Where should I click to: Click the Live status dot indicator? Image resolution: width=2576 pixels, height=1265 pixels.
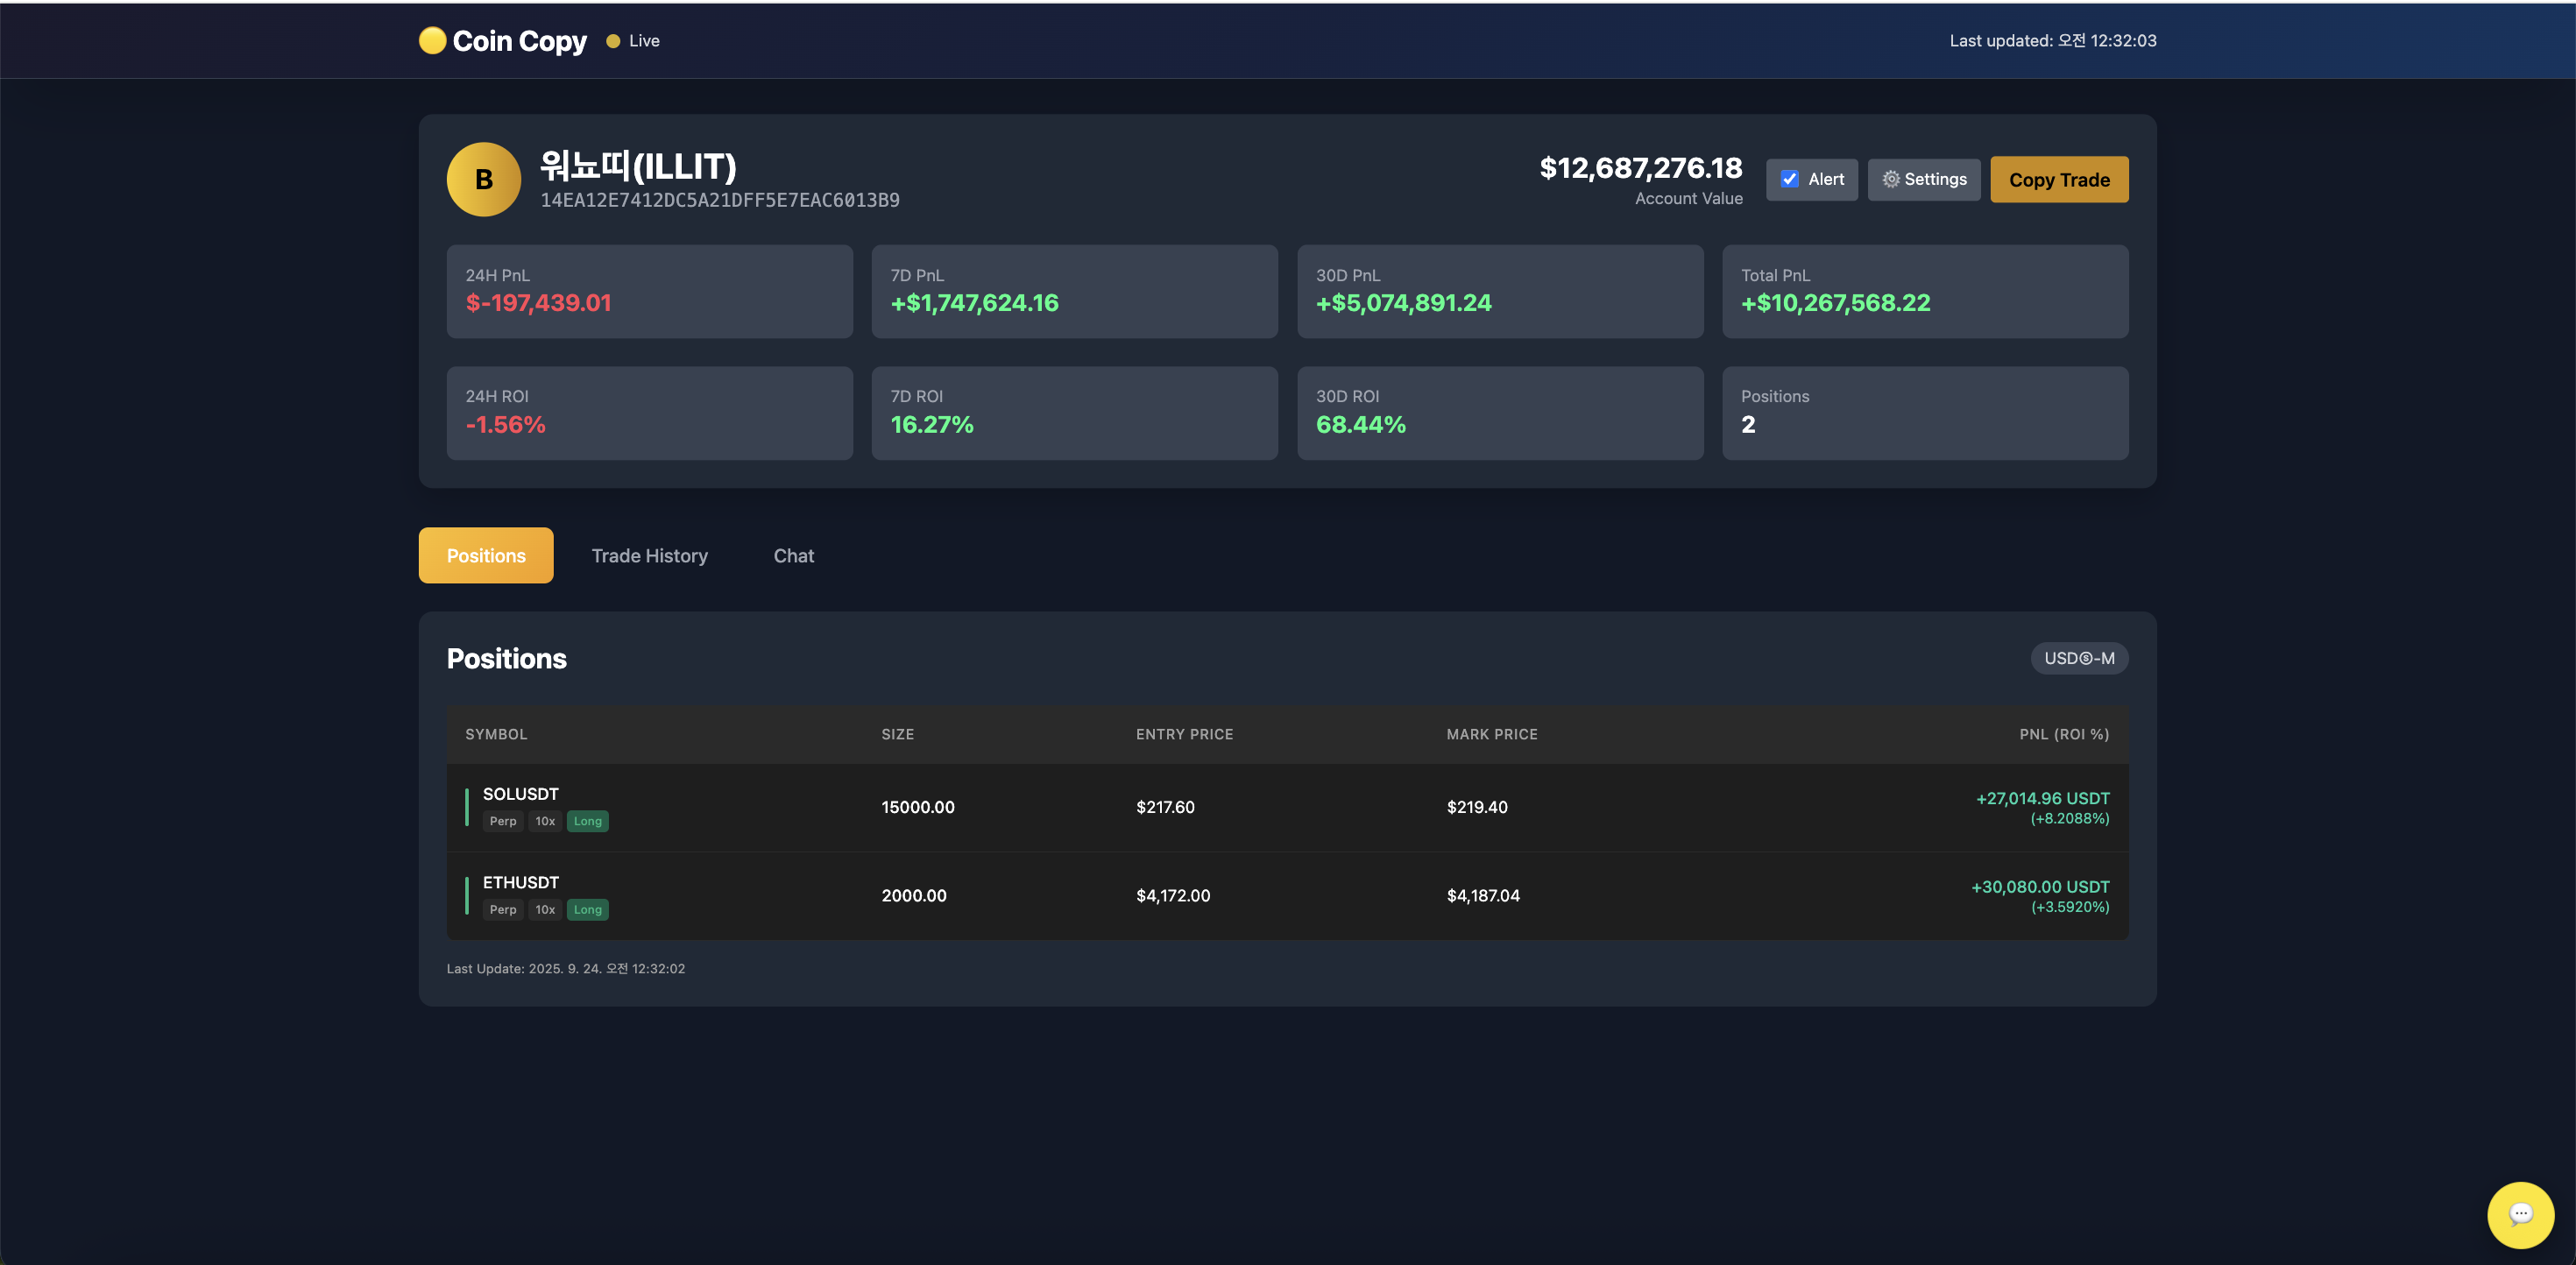tap(613, 41)
